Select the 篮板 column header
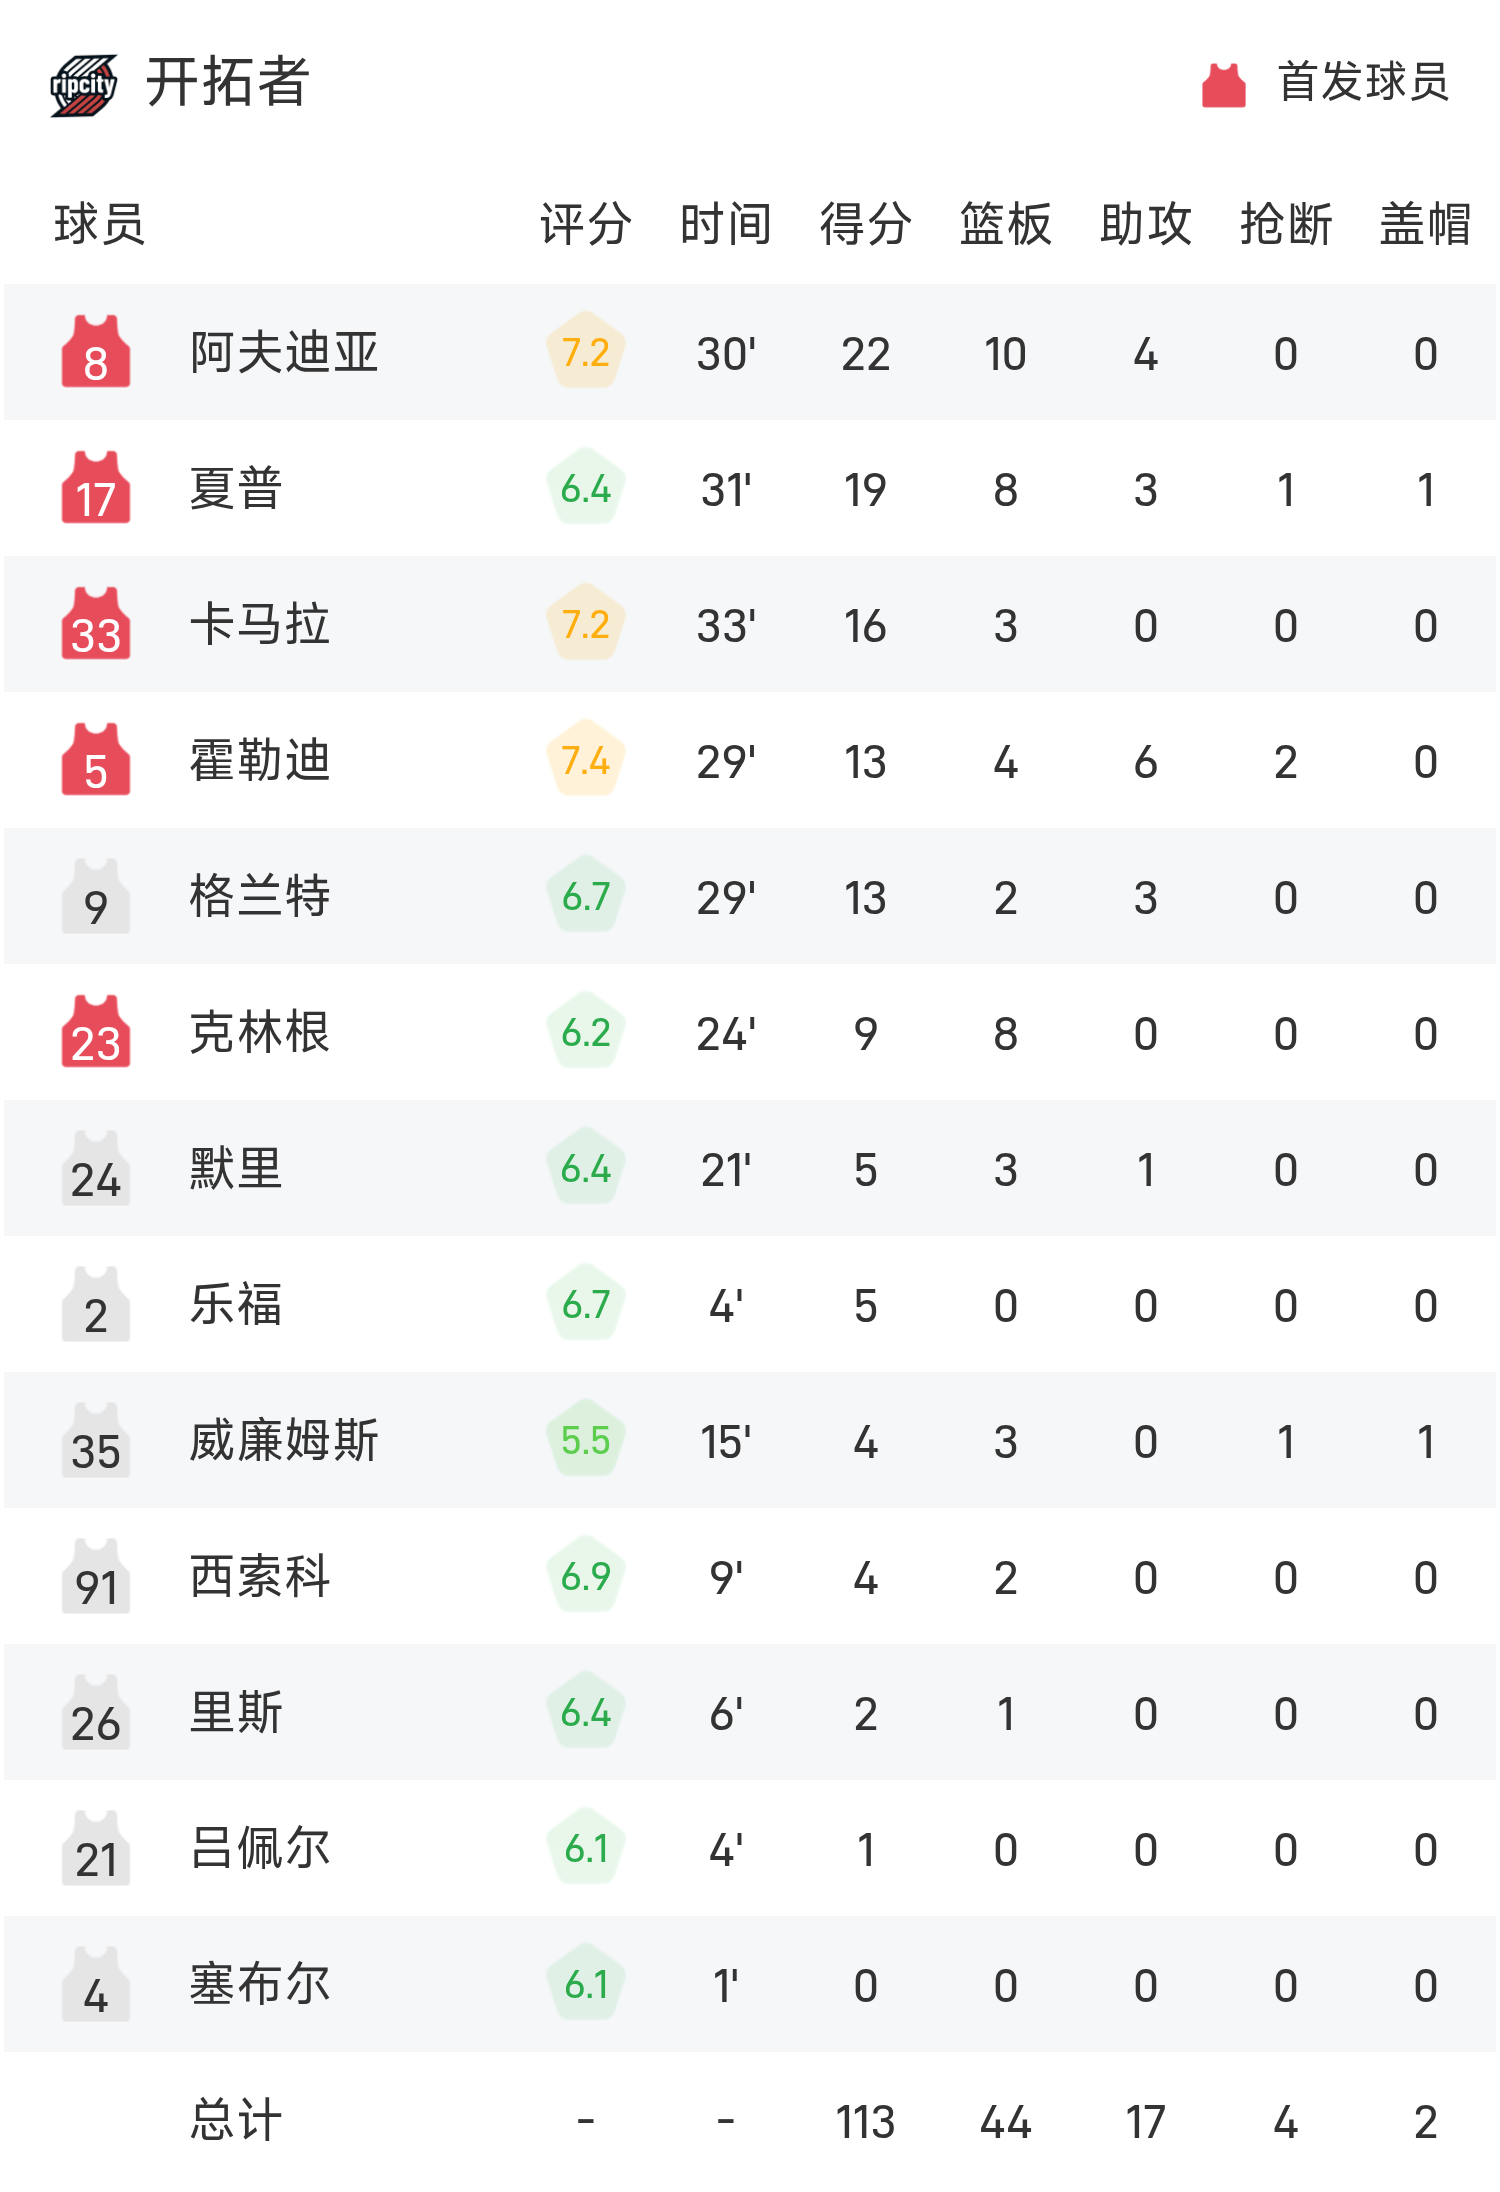This screenshot has height=2192, width=1500. [x=1005, y=224]
